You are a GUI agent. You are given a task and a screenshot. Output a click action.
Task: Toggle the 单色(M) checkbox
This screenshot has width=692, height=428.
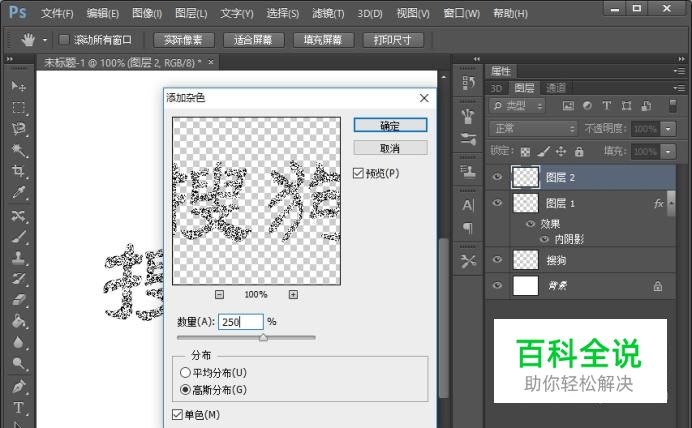(177, 415)
